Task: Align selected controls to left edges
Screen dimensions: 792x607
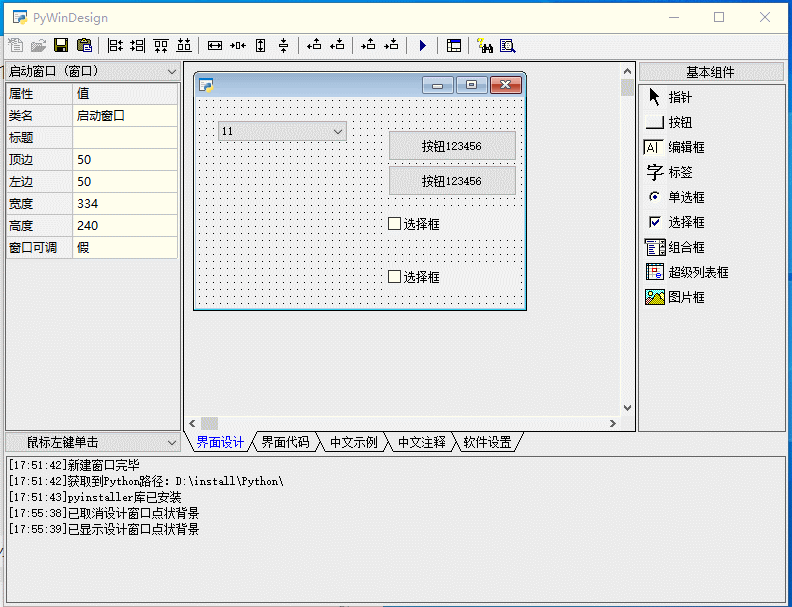Action: (x=115, y=45)
